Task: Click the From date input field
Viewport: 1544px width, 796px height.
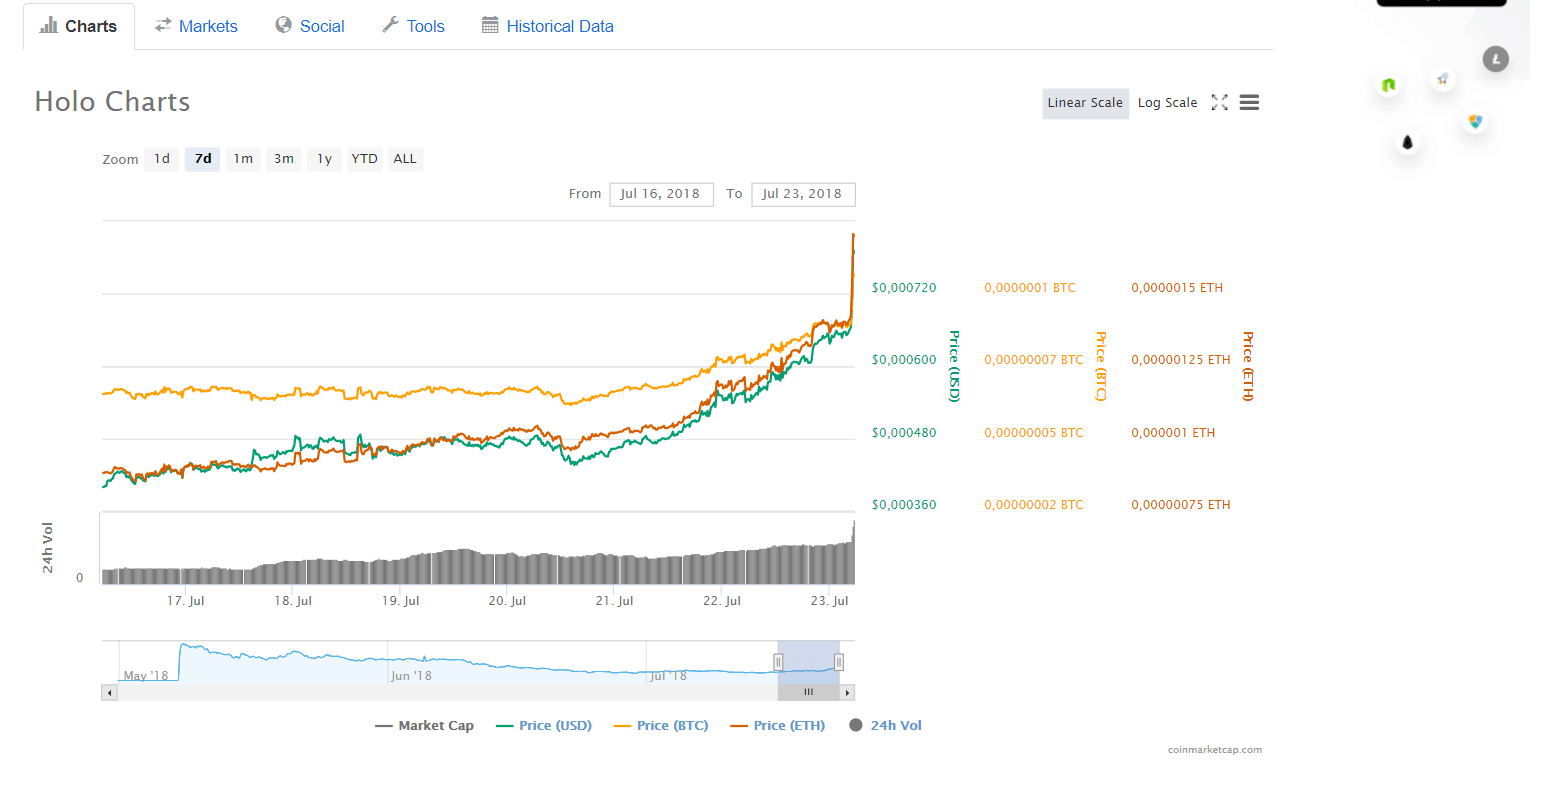Action: click(661, 194)
